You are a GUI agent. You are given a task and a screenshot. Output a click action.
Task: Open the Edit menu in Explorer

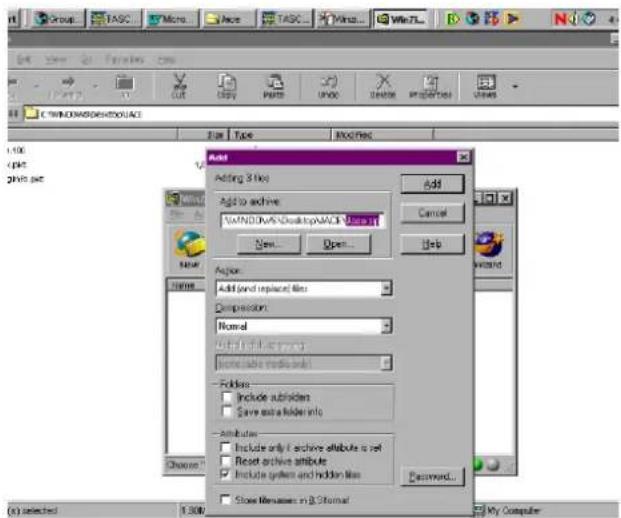(24, 60)
